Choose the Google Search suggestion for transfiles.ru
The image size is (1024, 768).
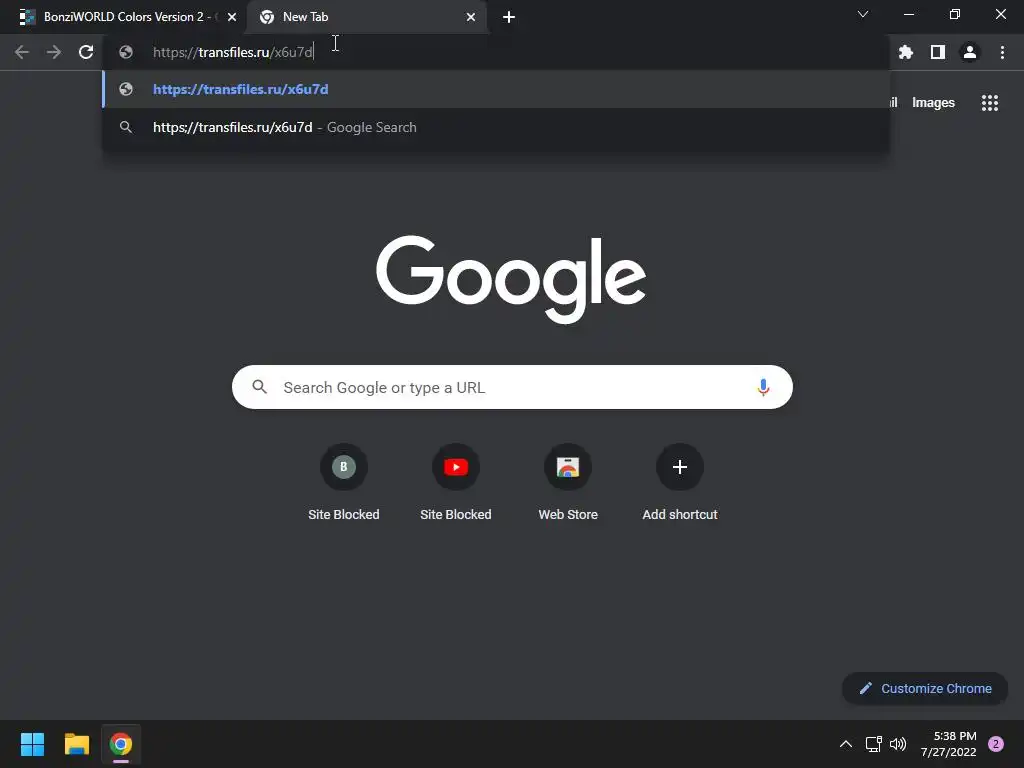[x=496, y=127]
